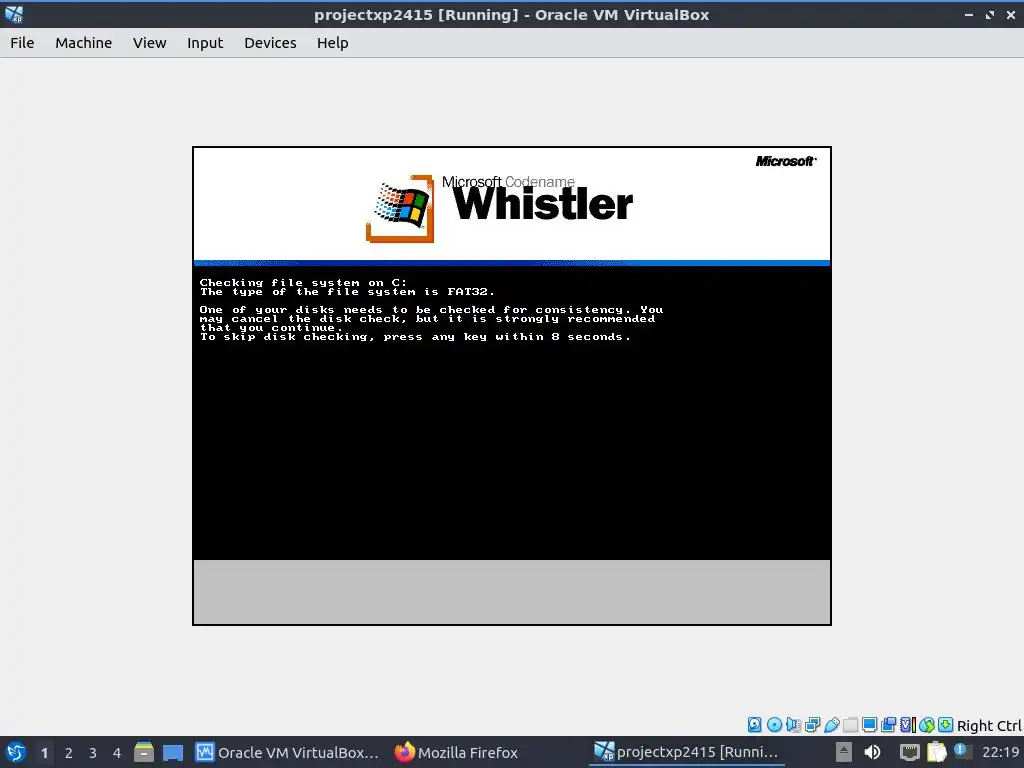Viewport: 1024px width, 768px height.
Task: Click the hard disk activity indicator icon
Action: tap(754, 724)
